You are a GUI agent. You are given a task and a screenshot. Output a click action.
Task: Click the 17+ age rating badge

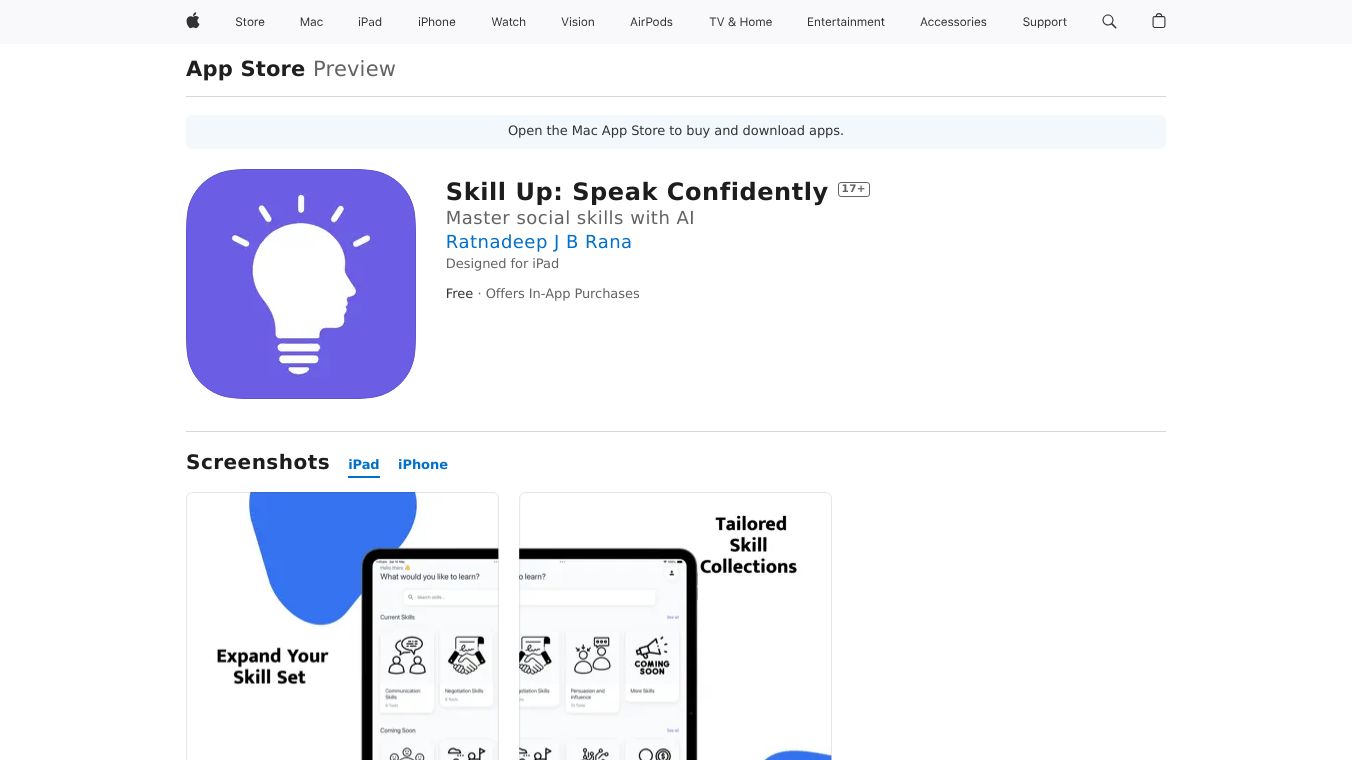coord(854,189)
